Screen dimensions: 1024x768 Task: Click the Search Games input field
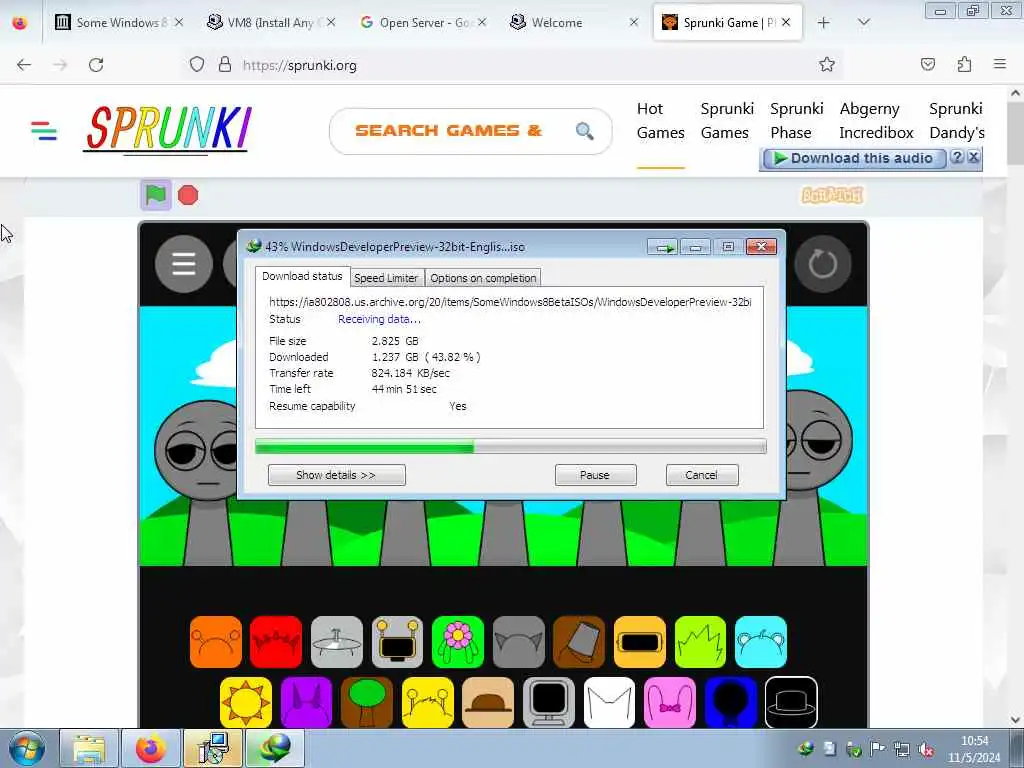pos(470,131)
